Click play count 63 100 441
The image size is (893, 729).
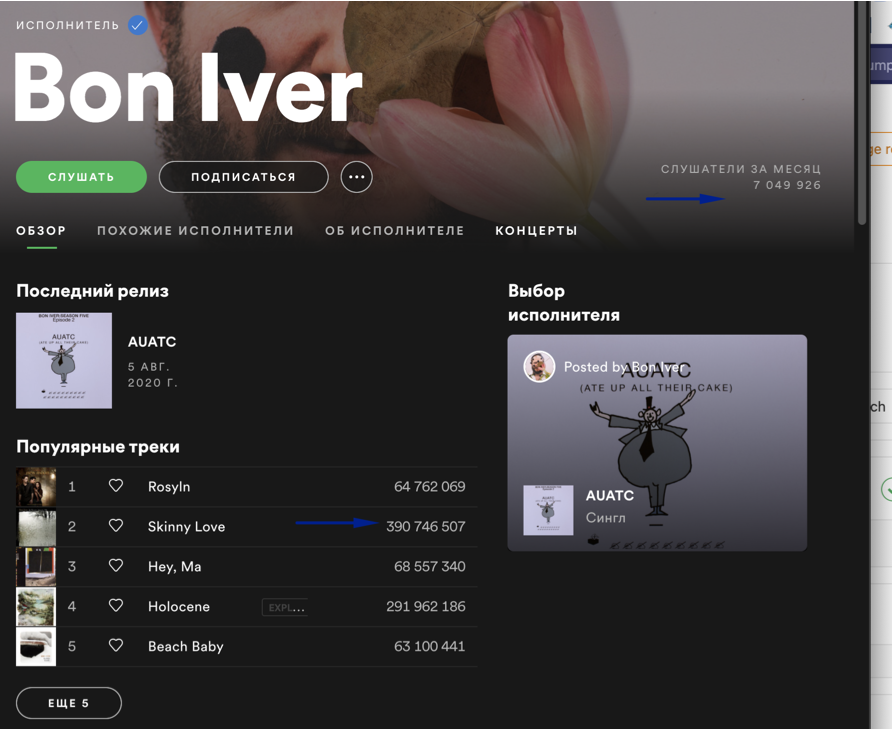click(x=429, y=646)
